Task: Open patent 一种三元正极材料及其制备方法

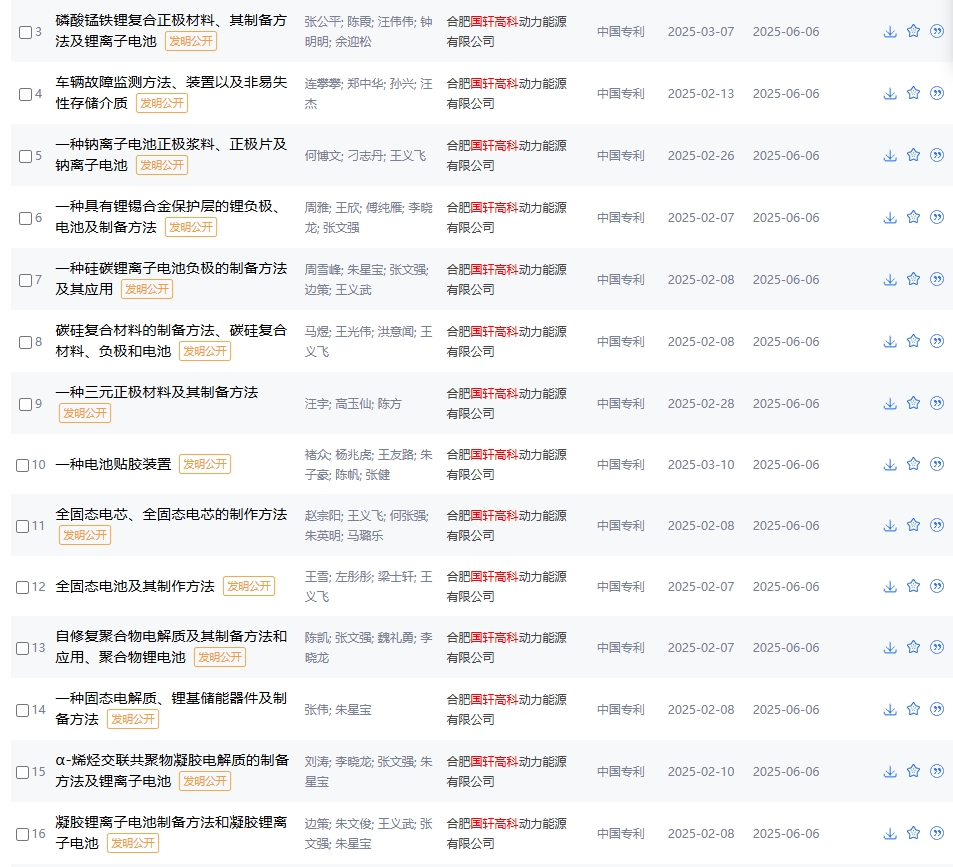Action: click(157, 392)
